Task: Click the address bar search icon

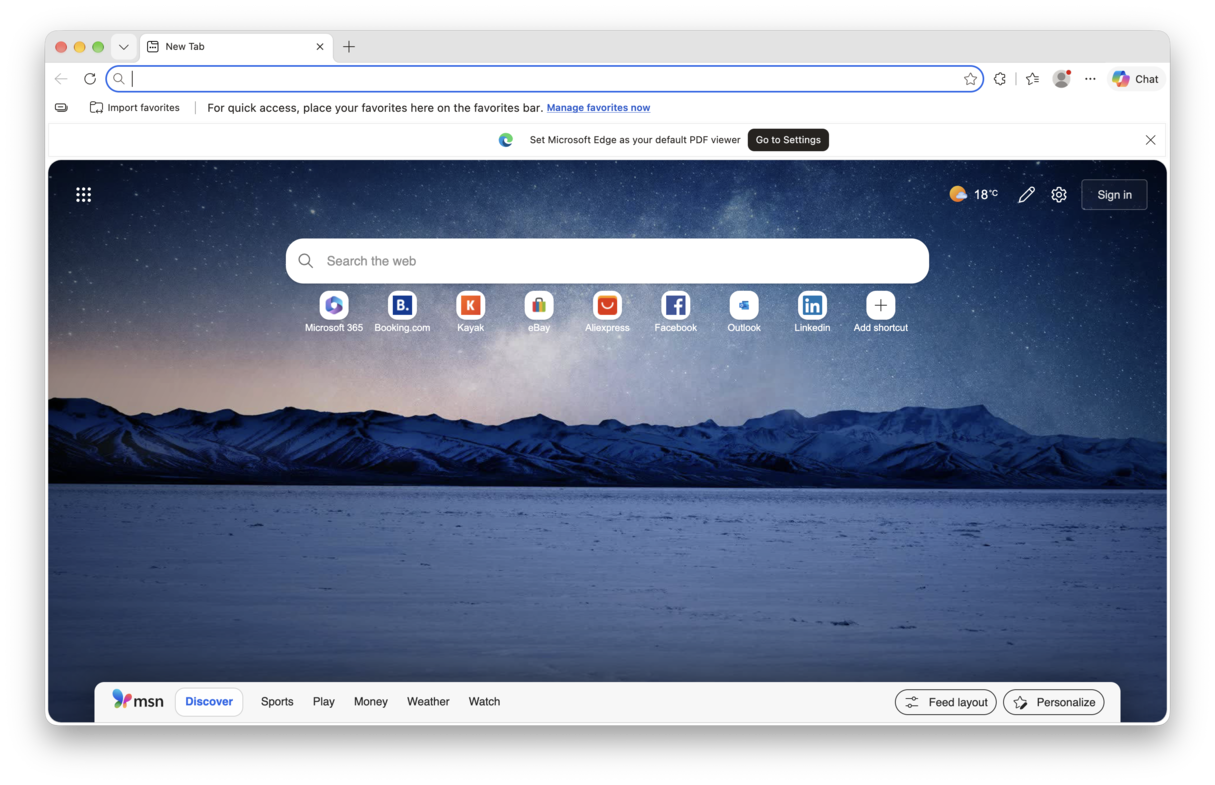Action: point(119,79)
